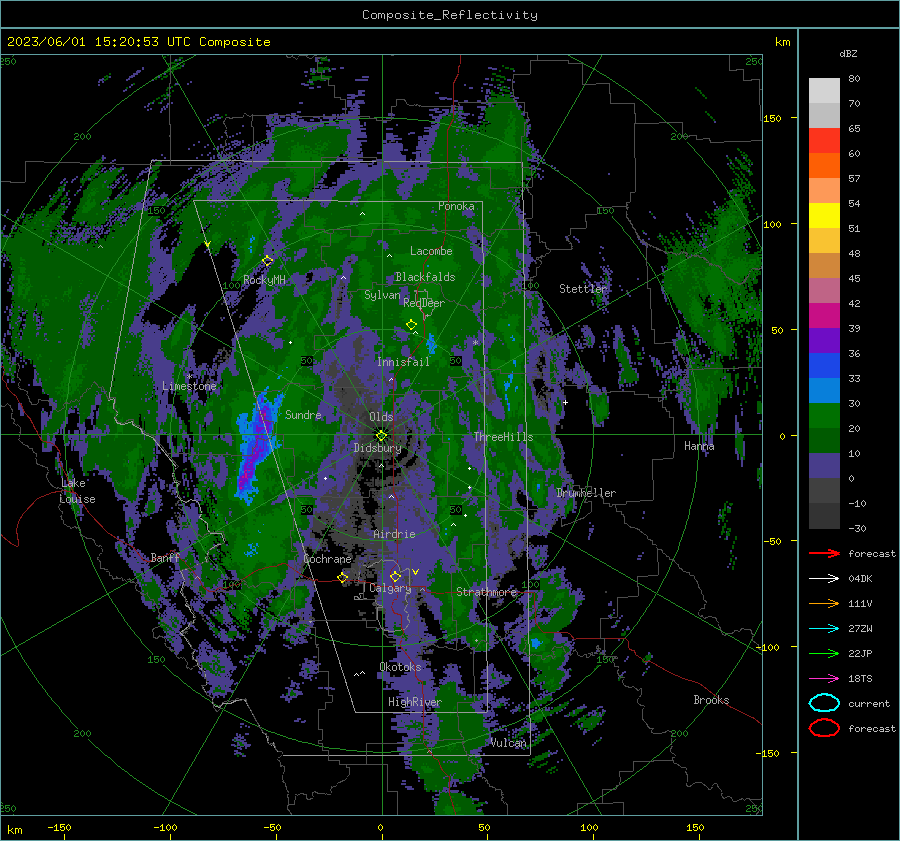Image resolution: width=900 pixels, height=841 pixels.
Task: Click the Stettler town label
Action: coord(583,289)
